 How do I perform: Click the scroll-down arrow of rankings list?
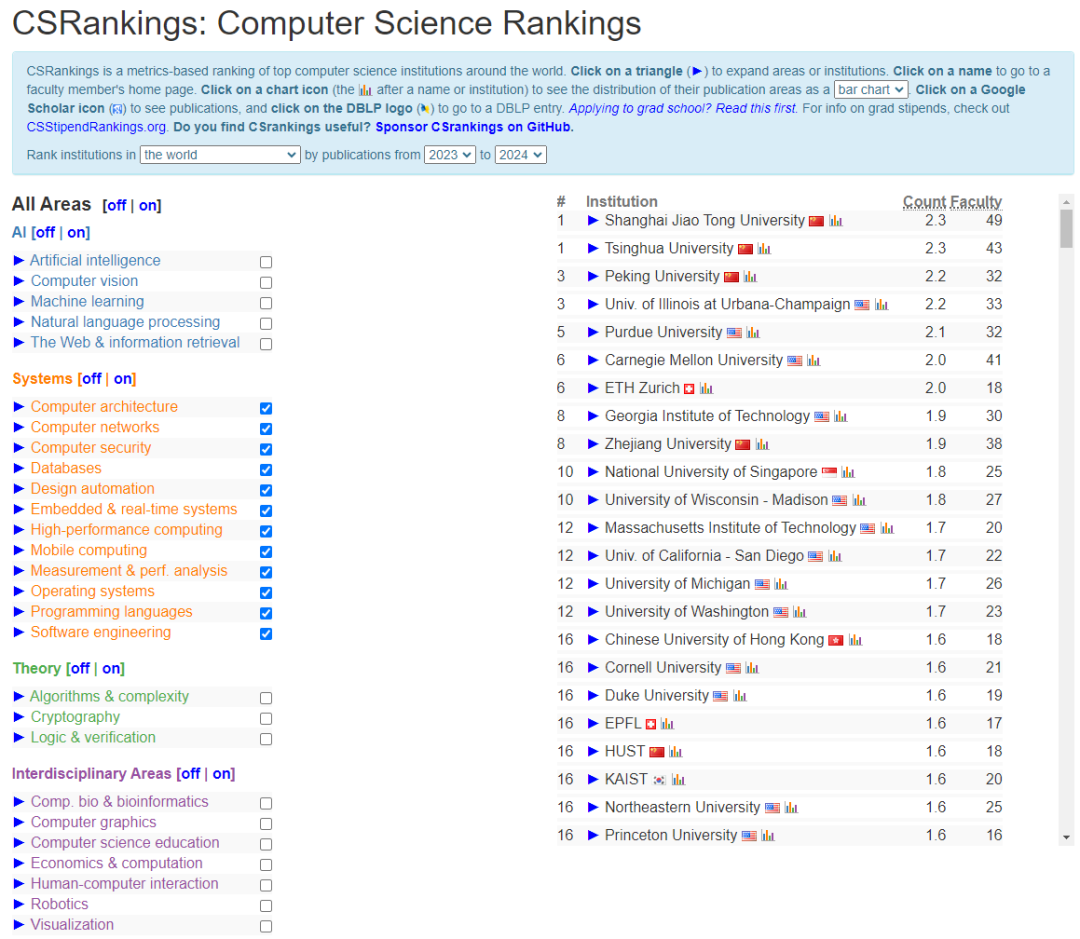coord(1066,837)
